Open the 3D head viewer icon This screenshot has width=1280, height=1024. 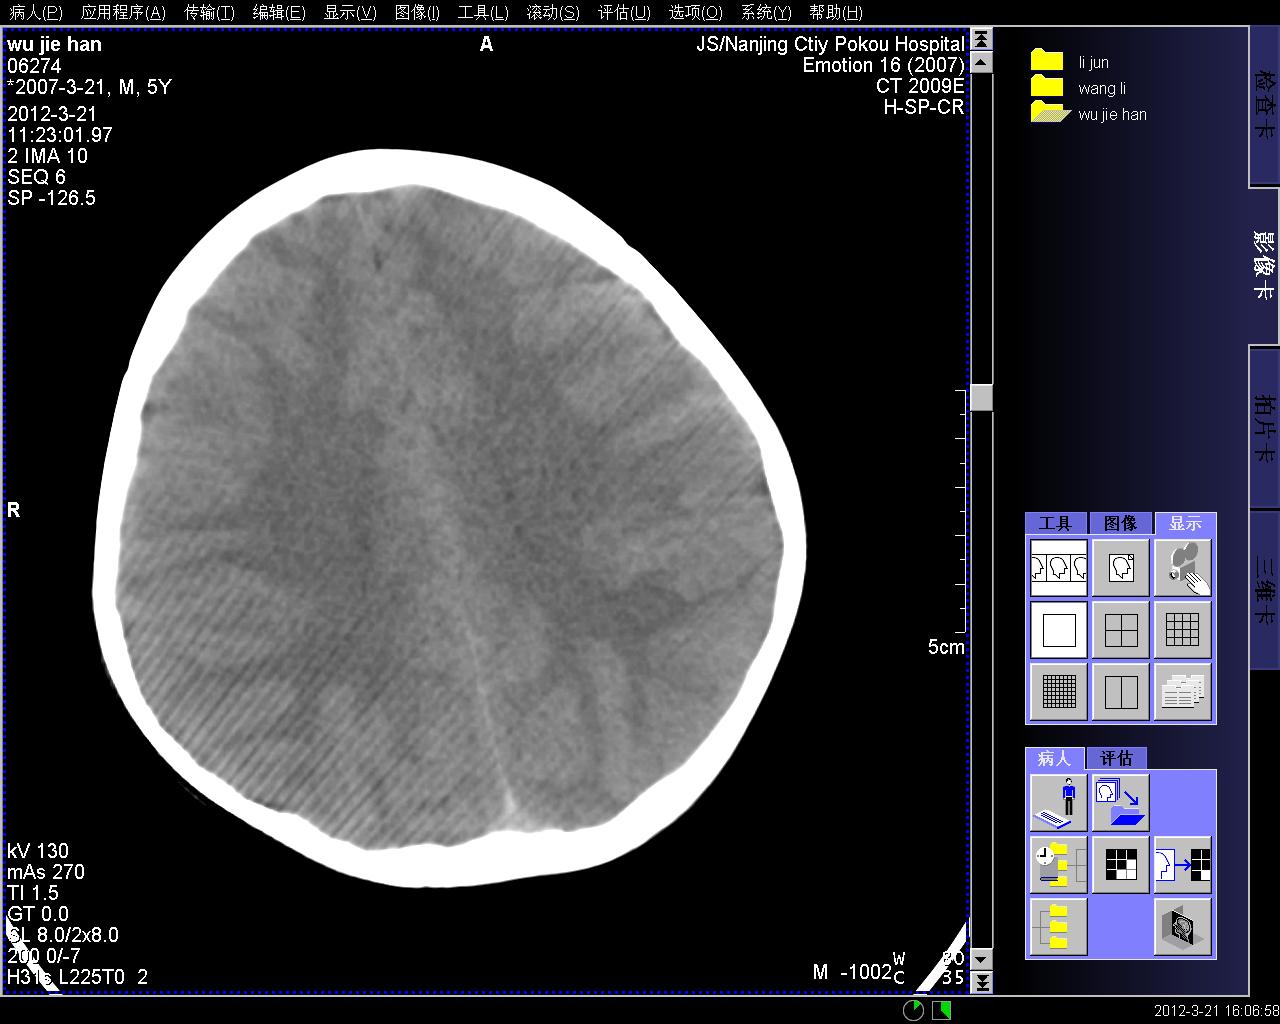pos(1182,927)
